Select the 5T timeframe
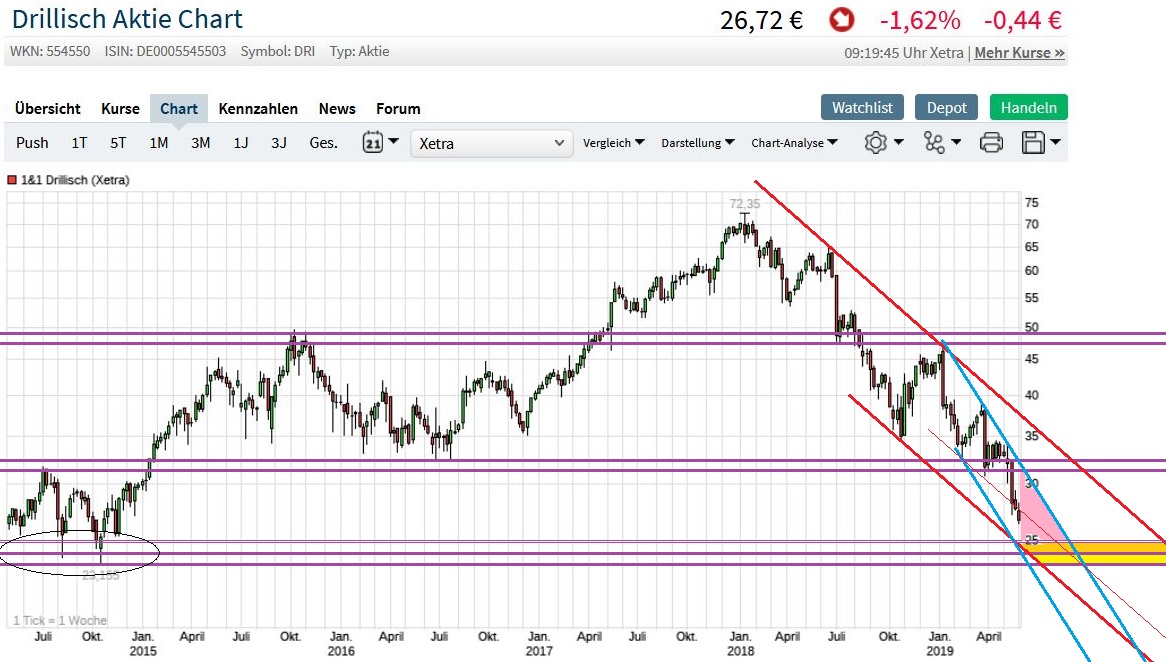 coord(118,143)
